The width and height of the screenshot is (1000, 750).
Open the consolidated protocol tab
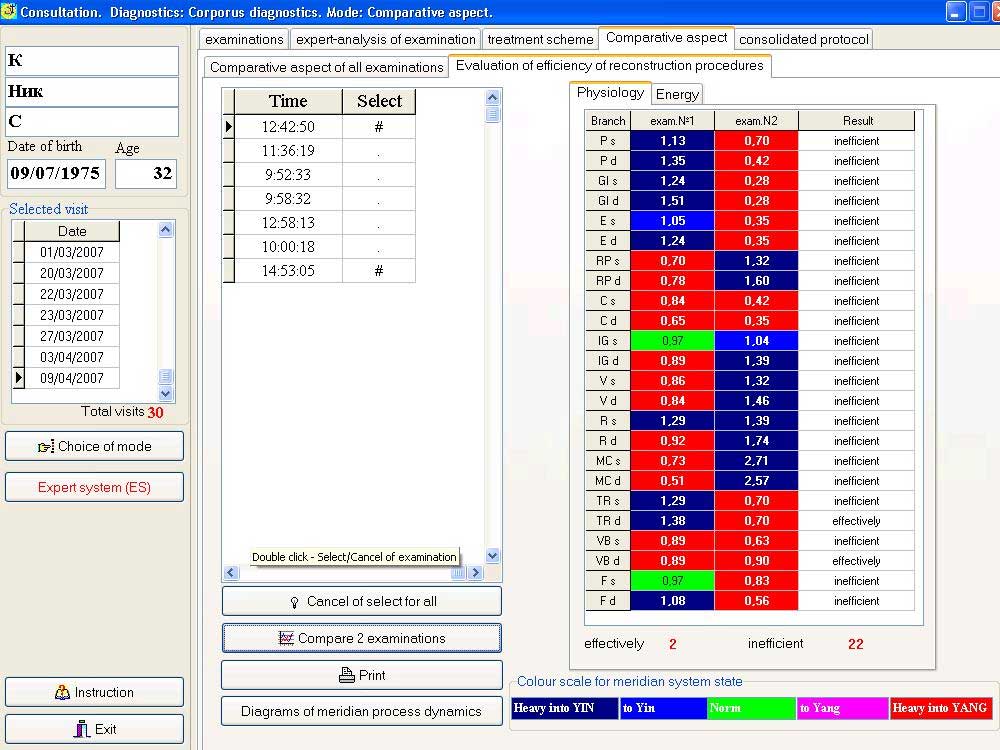[x=804, y=40]
